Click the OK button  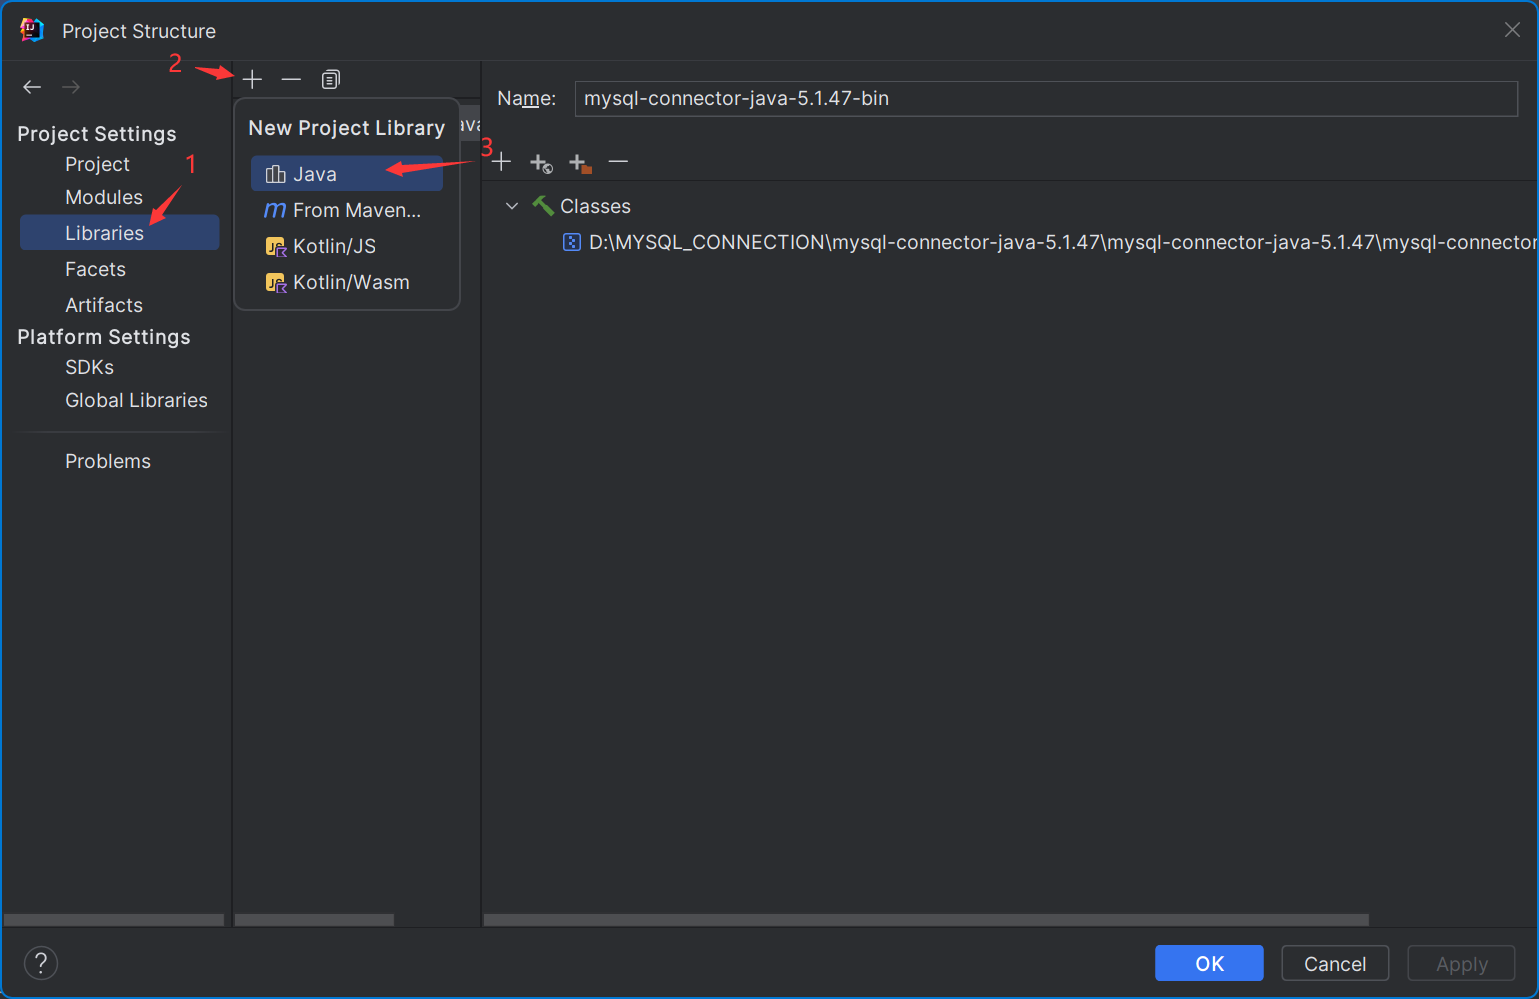1209,963
